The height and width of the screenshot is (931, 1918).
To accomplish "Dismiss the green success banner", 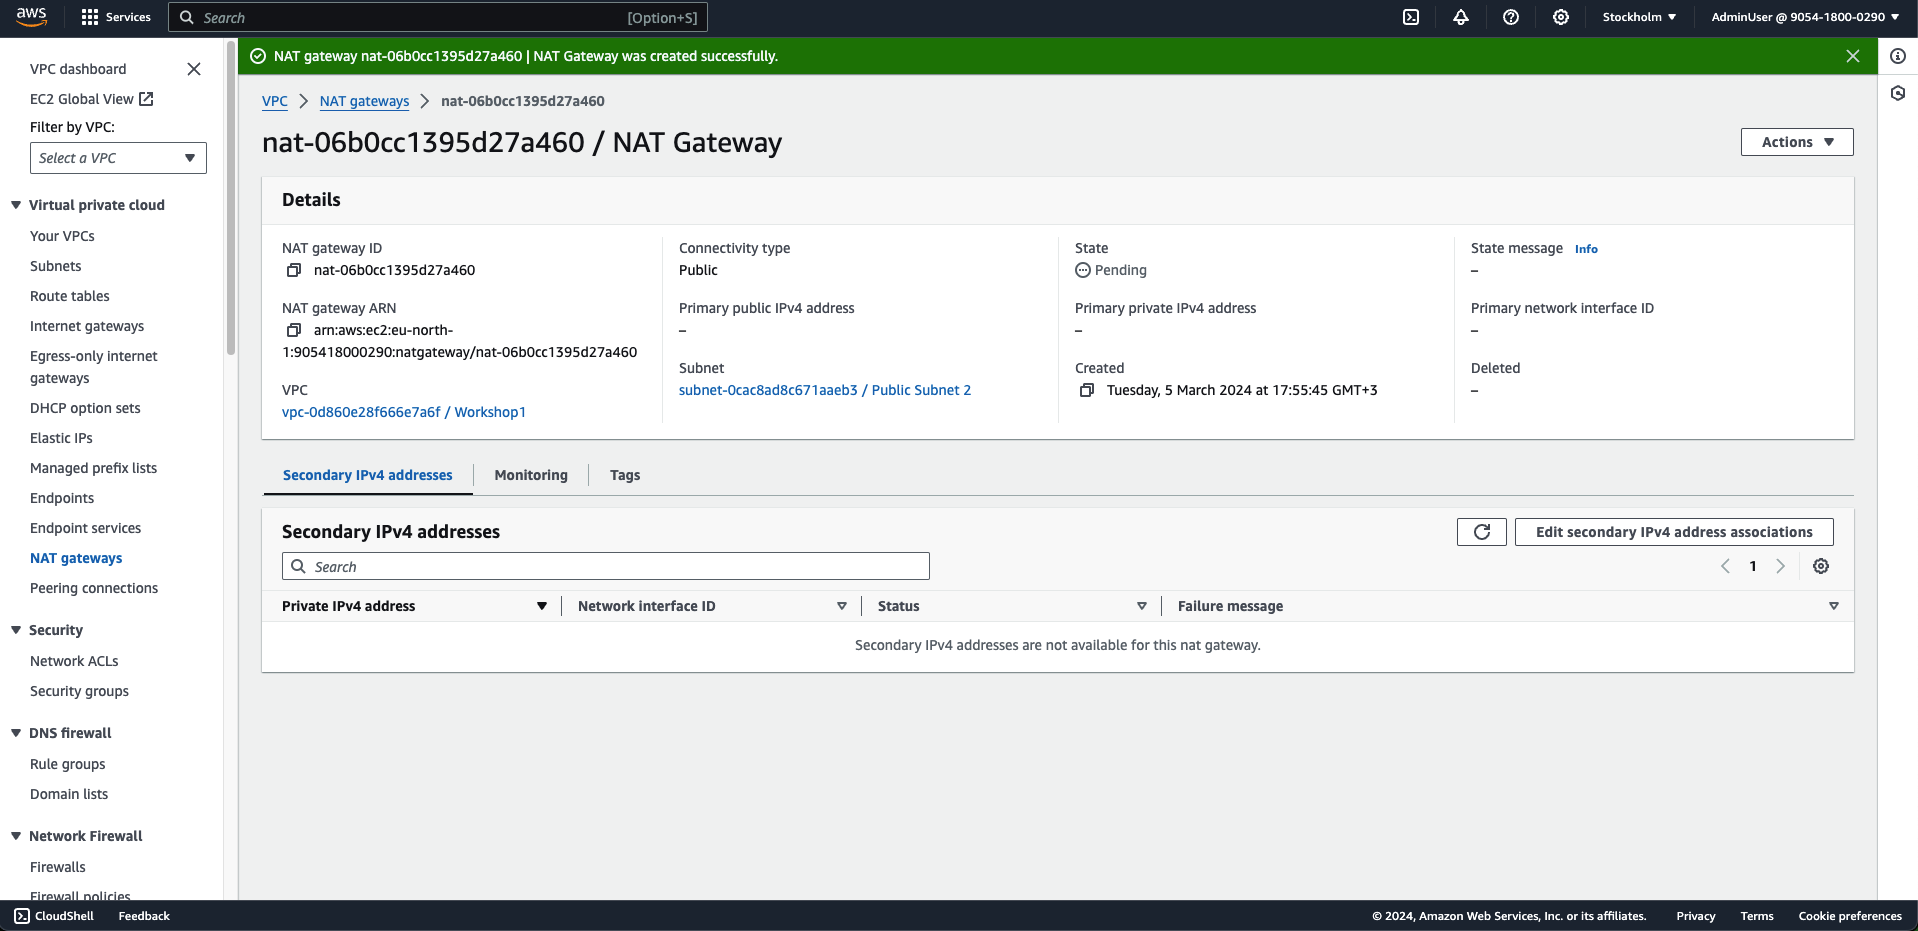I will [1852, 56].
